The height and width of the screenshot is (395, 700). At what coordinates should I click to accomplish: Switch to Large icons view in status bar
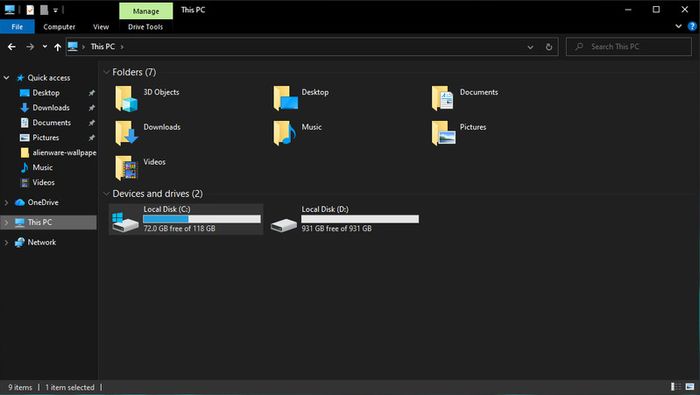tap(690, 387)
